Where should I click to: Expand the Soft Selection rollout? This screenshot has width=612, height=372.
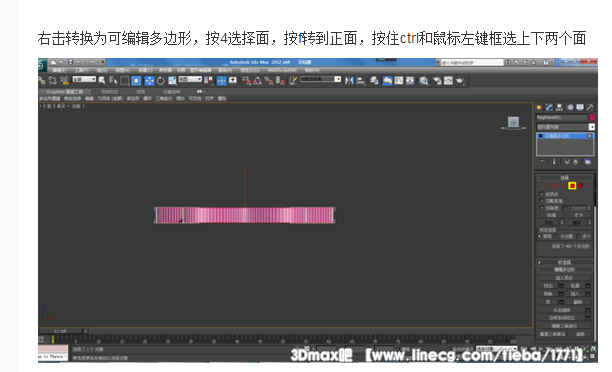click(564, 262)
